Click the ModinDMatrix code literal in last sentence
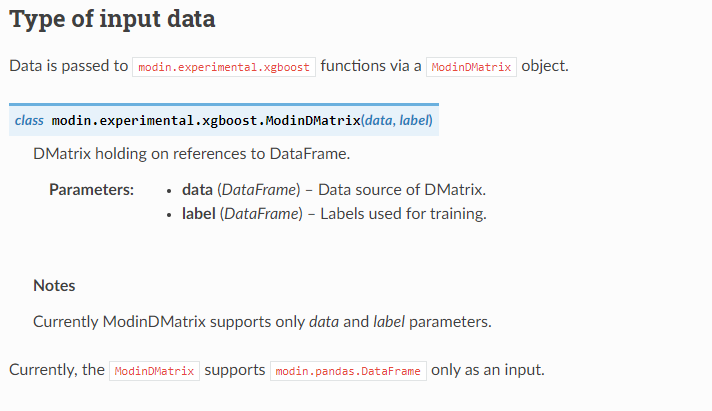The image size is (712, 411). 154,371
